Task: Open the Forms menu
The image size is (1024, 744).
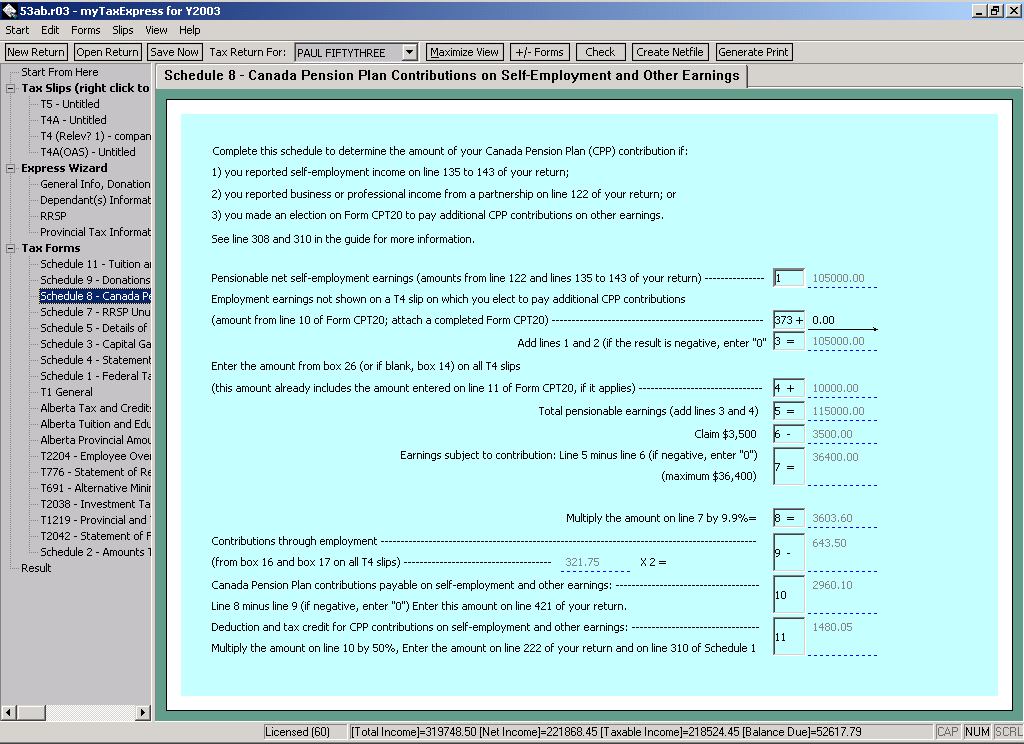Action: [86, 30]
